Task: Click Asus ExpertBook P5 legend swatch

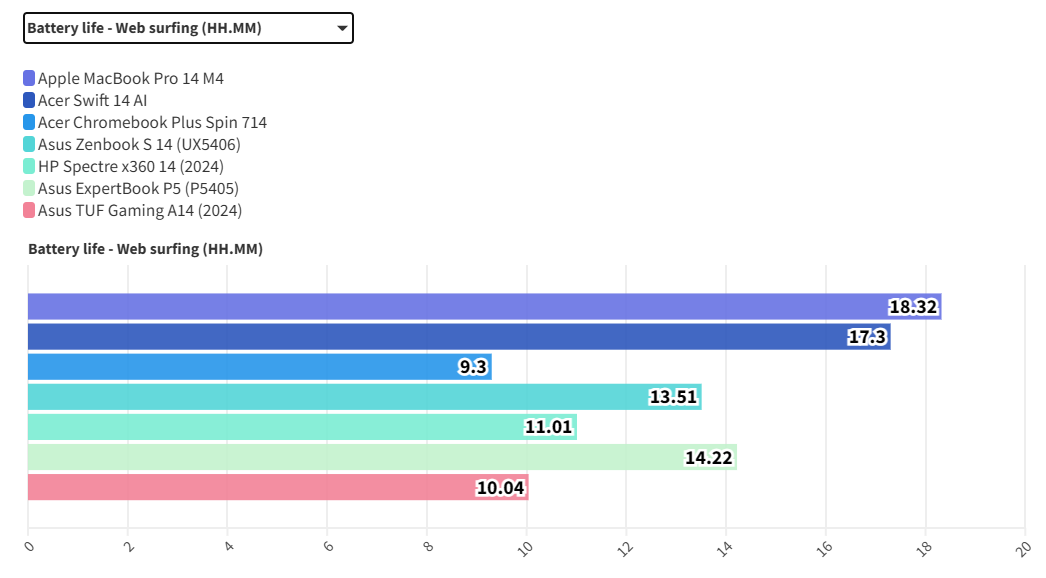Action: 29,188
